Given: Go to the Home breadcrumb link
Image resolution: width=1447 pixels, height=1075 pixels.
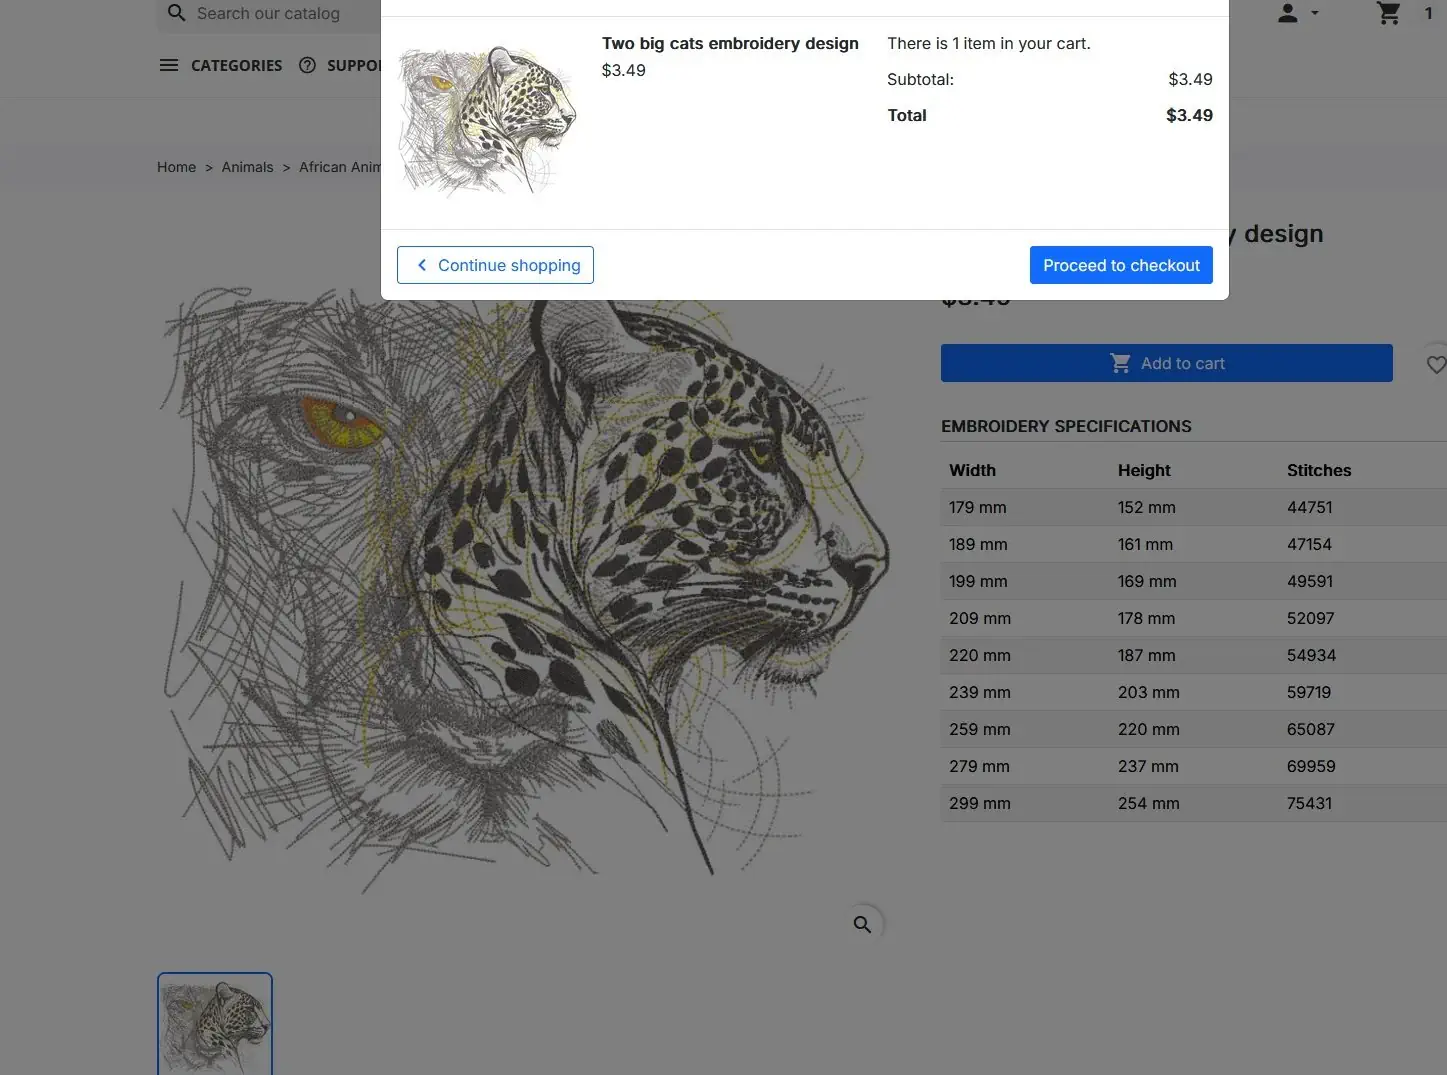Looking at the screenshot, I should click(176, 167).
